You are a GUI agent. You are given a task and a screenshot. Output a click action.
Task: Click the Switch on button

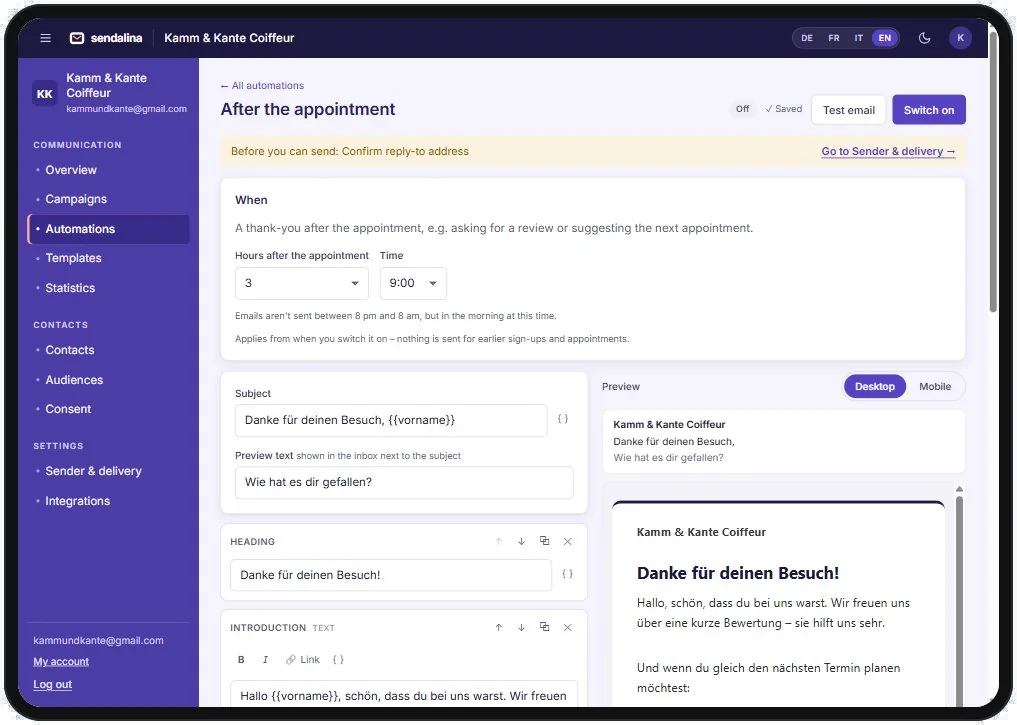click(x=929, y=110)
